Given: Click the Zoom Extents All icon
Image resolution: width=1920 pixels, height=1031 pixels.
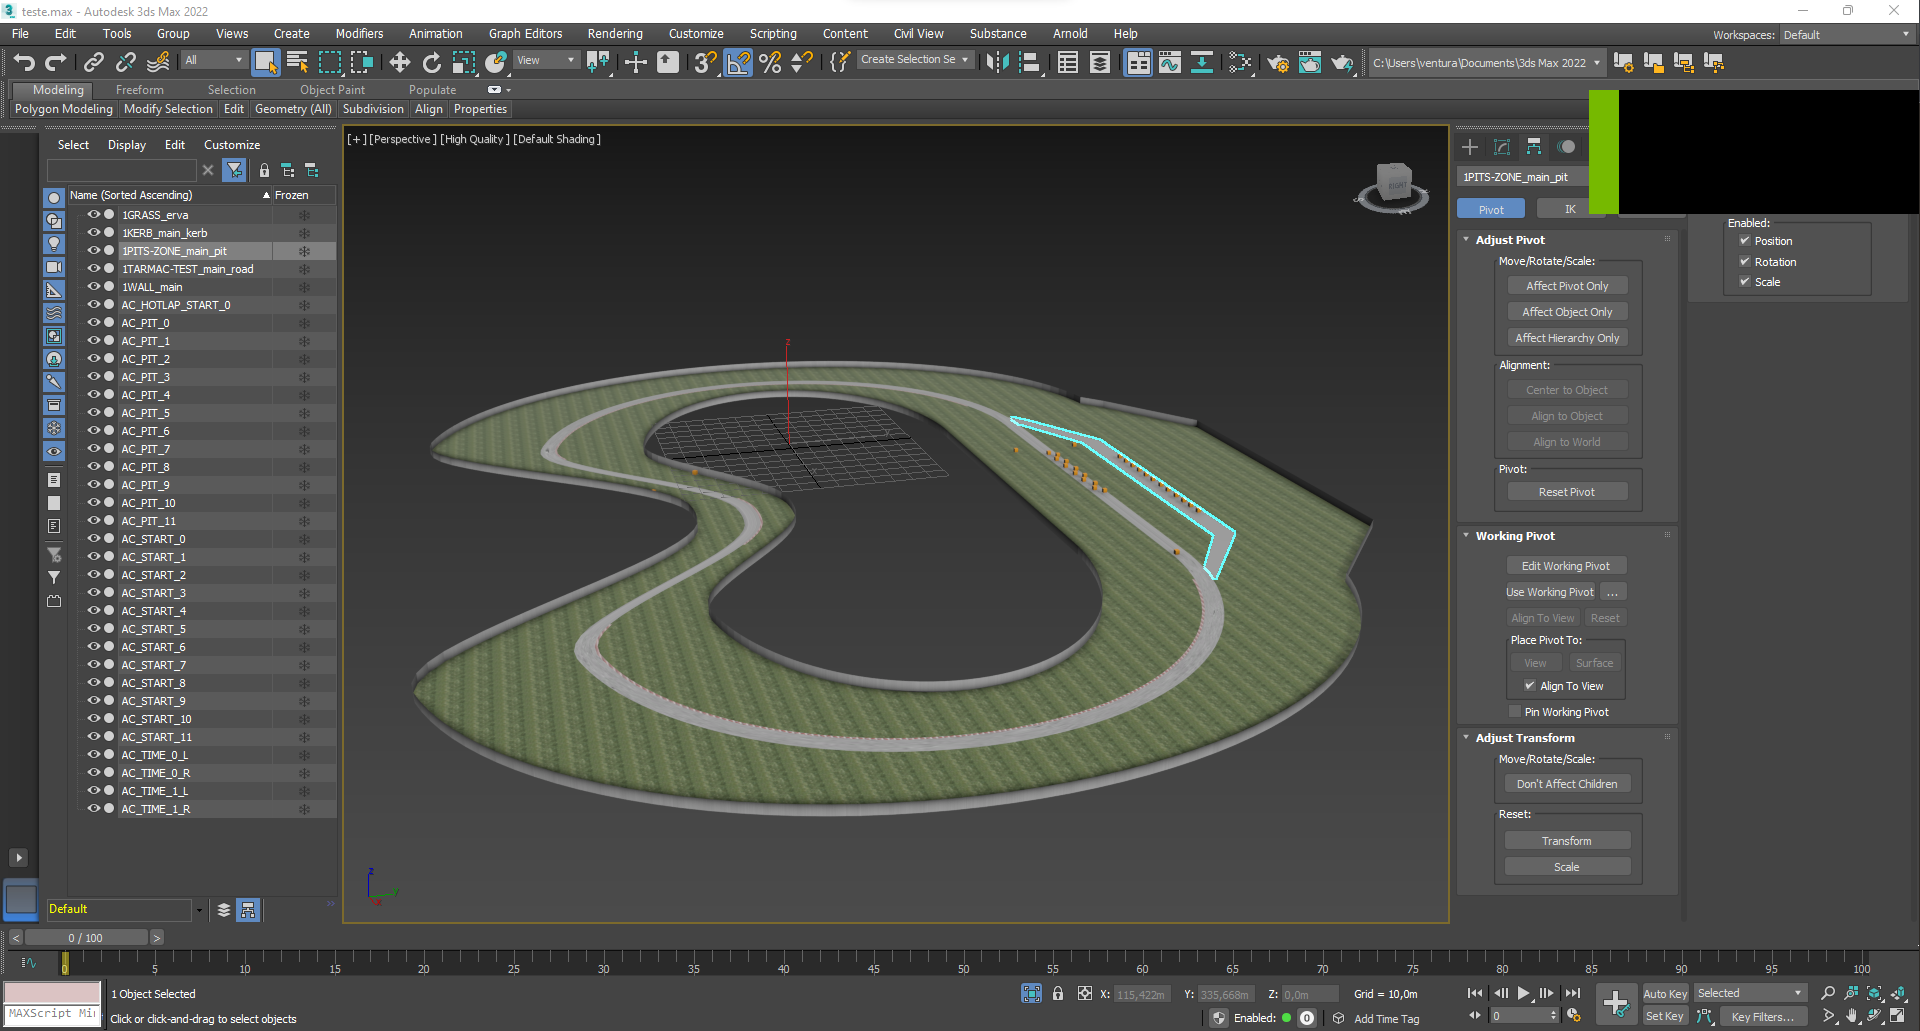Looking at the screenshot, I should [x=1898, y=993].
